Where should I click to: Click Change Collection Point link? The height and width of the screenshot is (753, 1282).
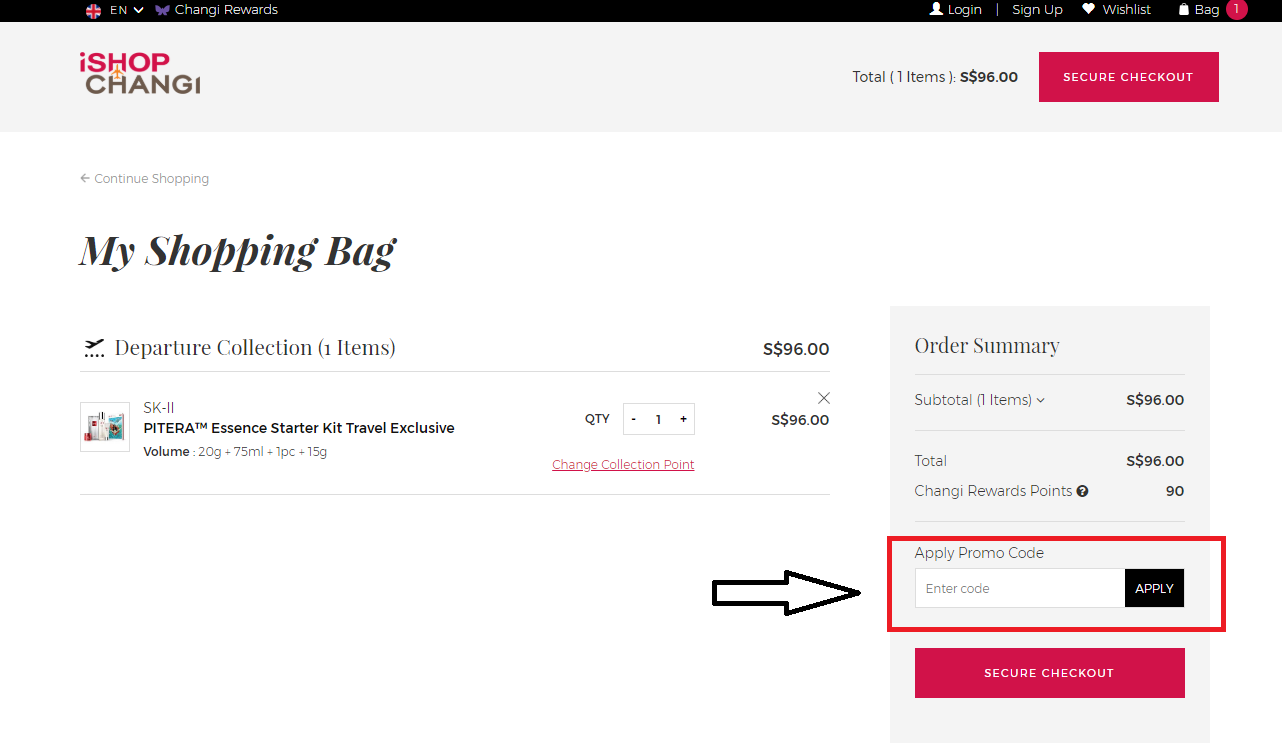coord(623,465)
